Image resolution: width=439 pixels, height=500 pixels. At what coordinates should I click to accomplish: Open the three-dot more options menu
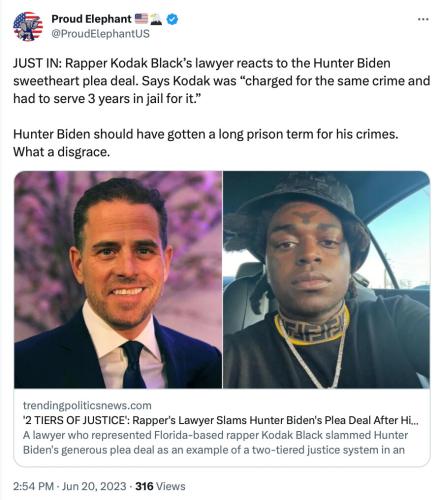[423, 19]
